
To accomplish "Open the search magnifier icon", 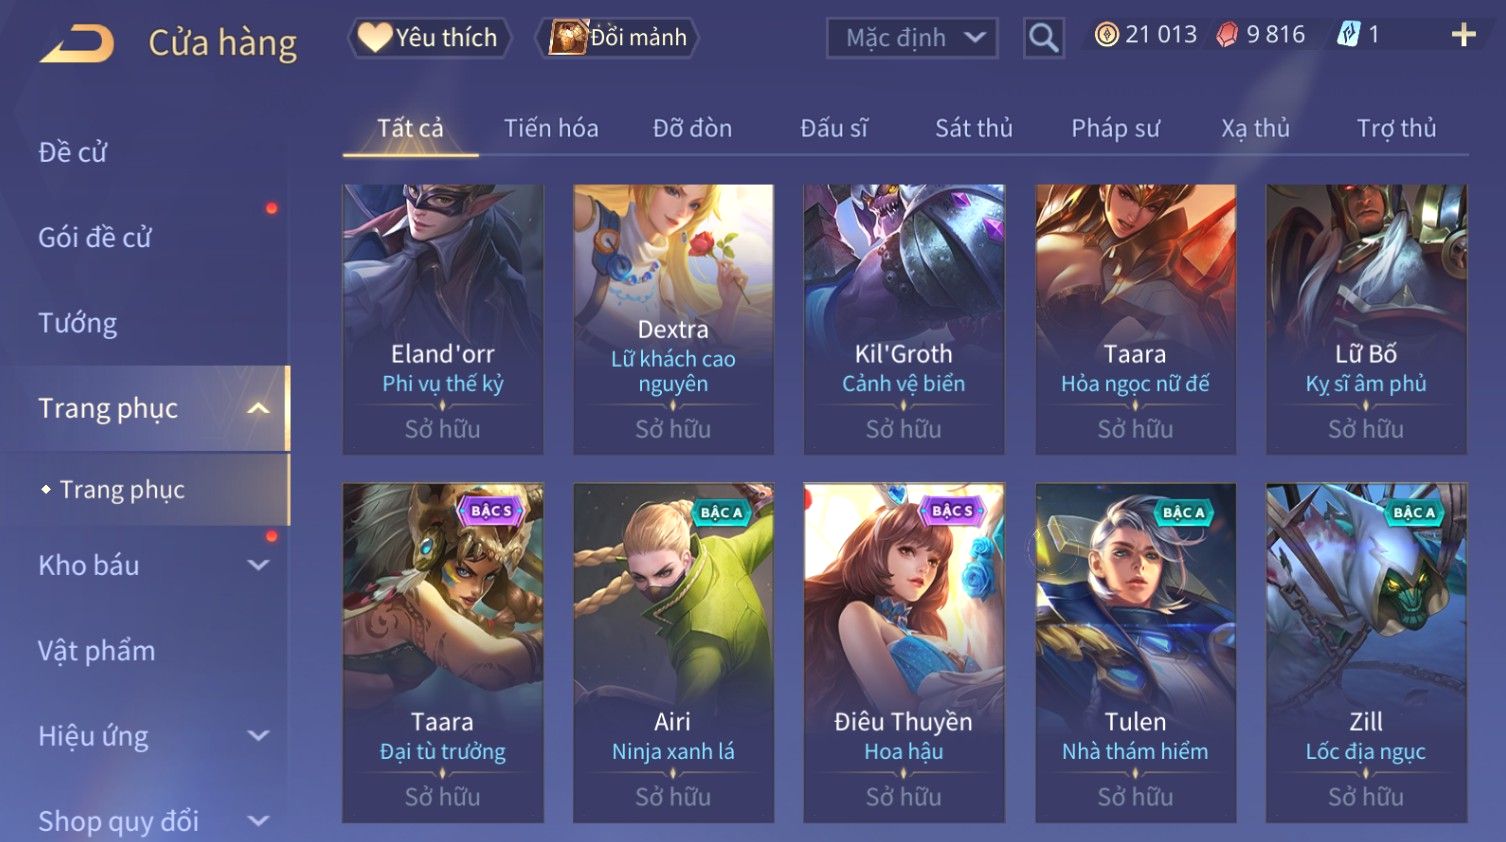I will (1043, 38).
